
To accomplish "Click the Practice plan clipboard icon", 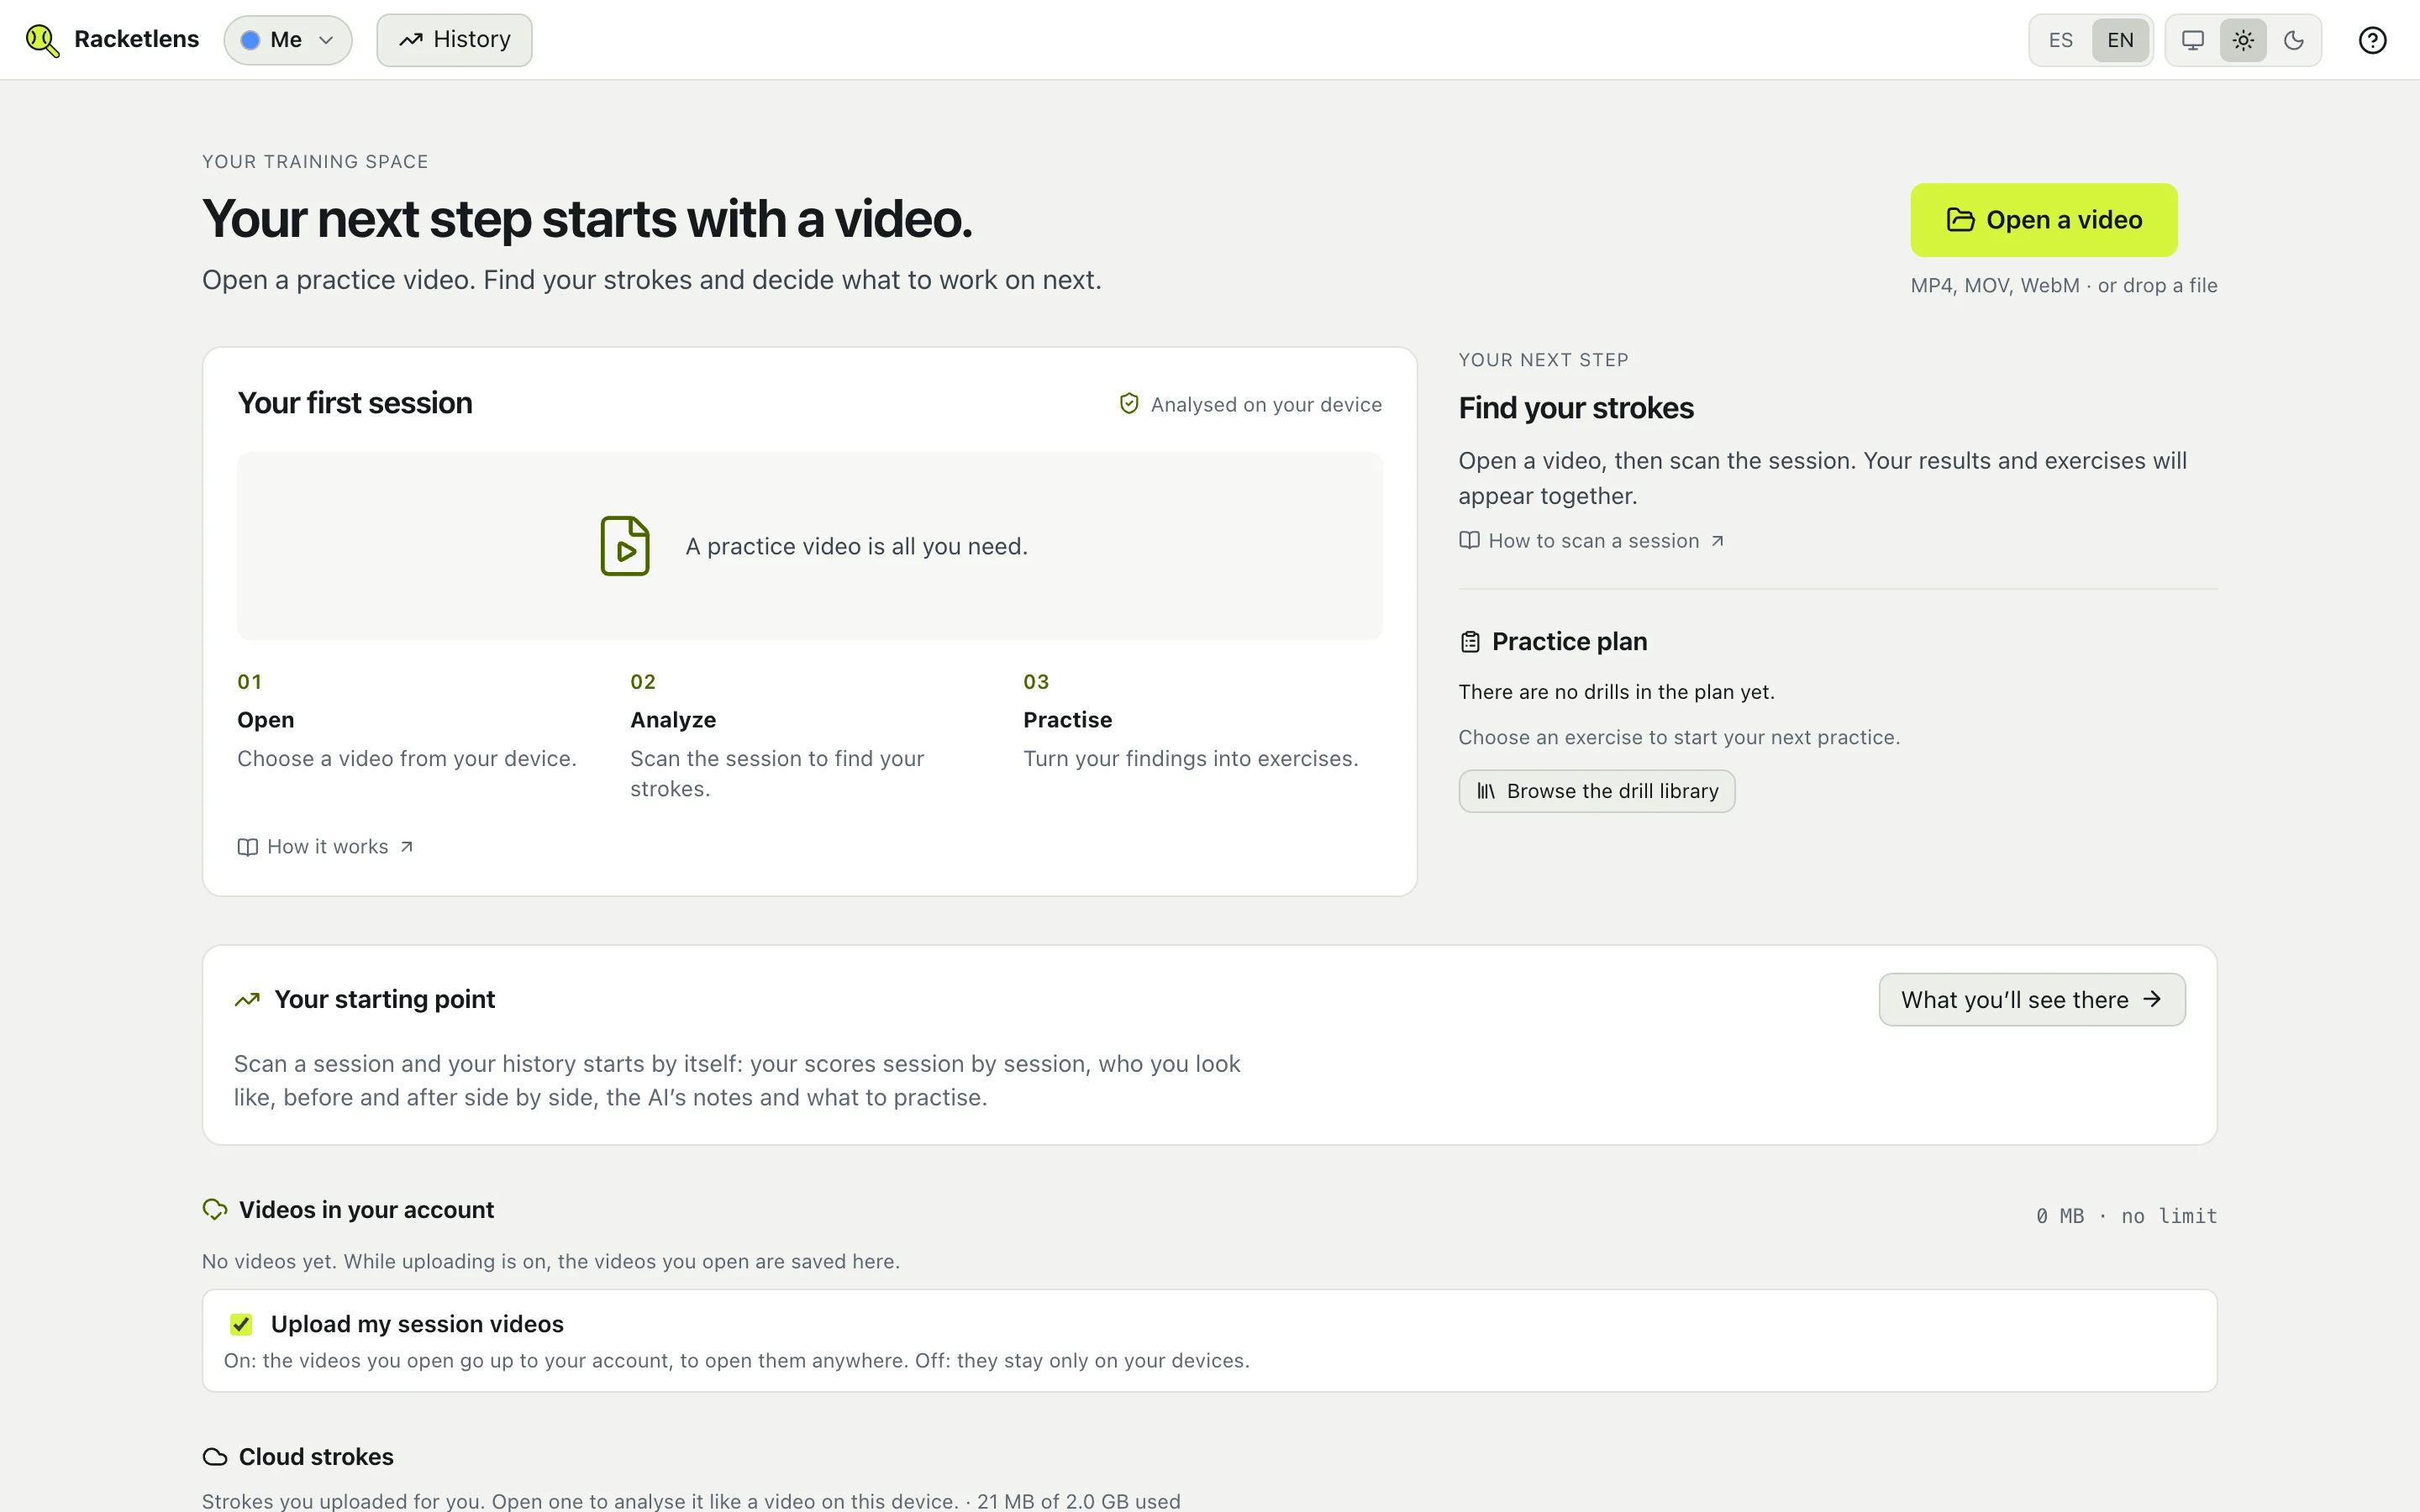I will [x=1469, y=642].
